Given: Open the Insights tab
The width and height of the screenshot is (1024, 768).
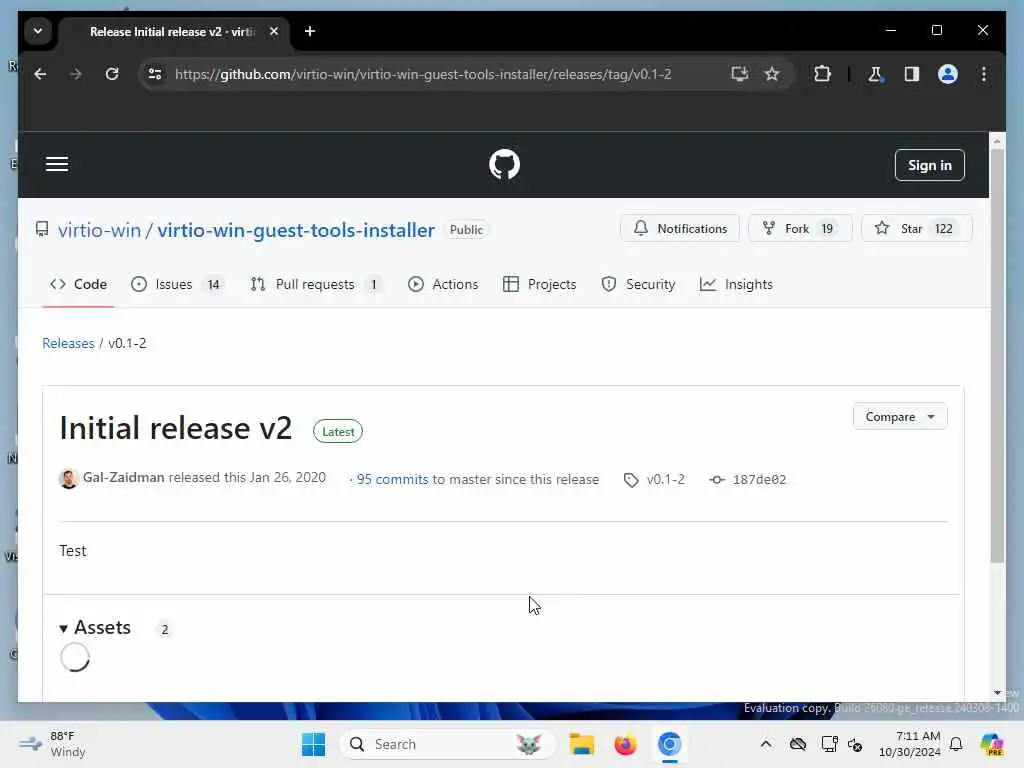Looking at the screenshot, I should click(x=736, y=284).
